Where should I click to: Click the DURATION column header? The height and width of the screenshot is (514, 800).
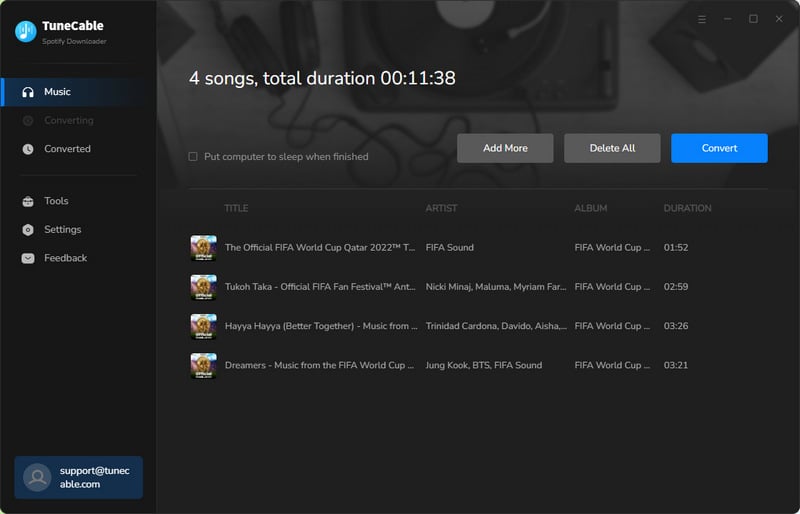pos(687,208)
